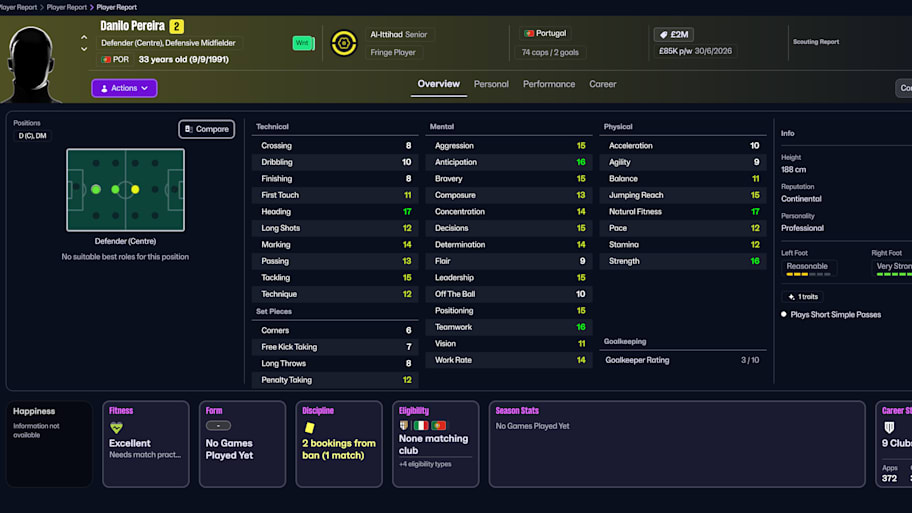
Task: Click the green Wnt status badge
Action: [303, 43]
